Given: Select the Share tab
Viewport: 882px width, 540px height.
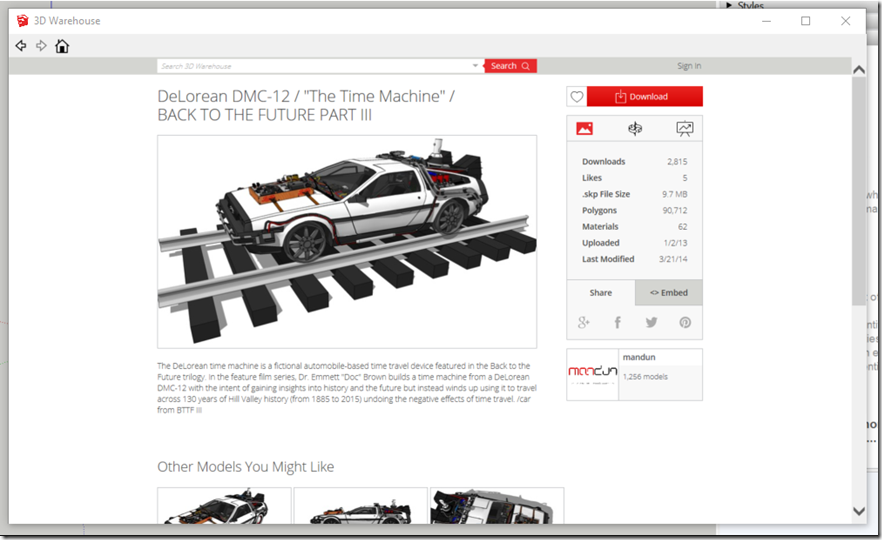Looking at the screenshot, I should 600,293.
